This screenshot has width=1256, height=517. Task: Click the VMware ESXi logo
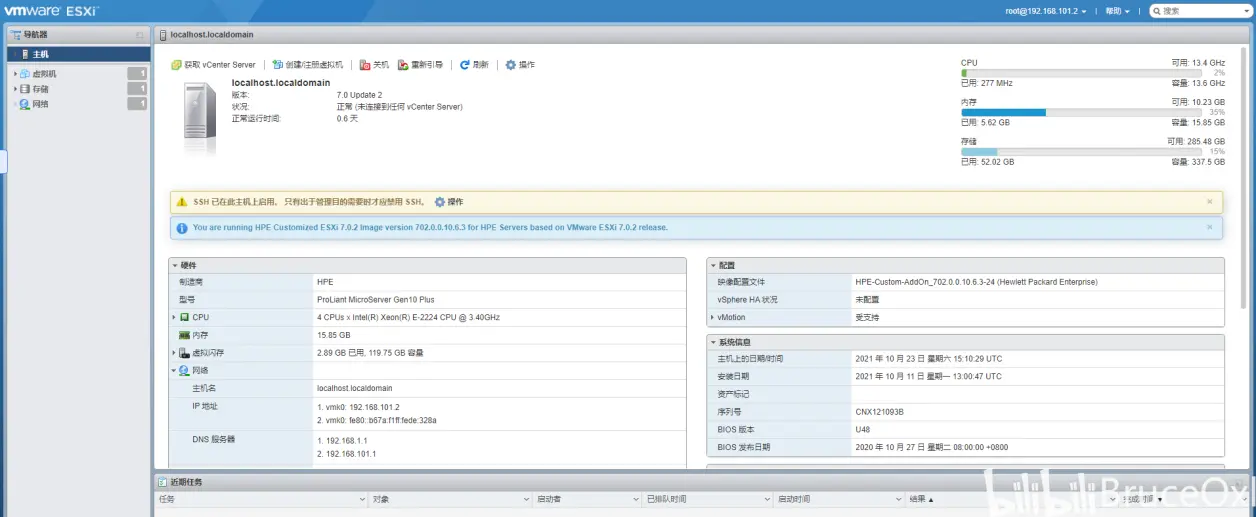[50, 11]
